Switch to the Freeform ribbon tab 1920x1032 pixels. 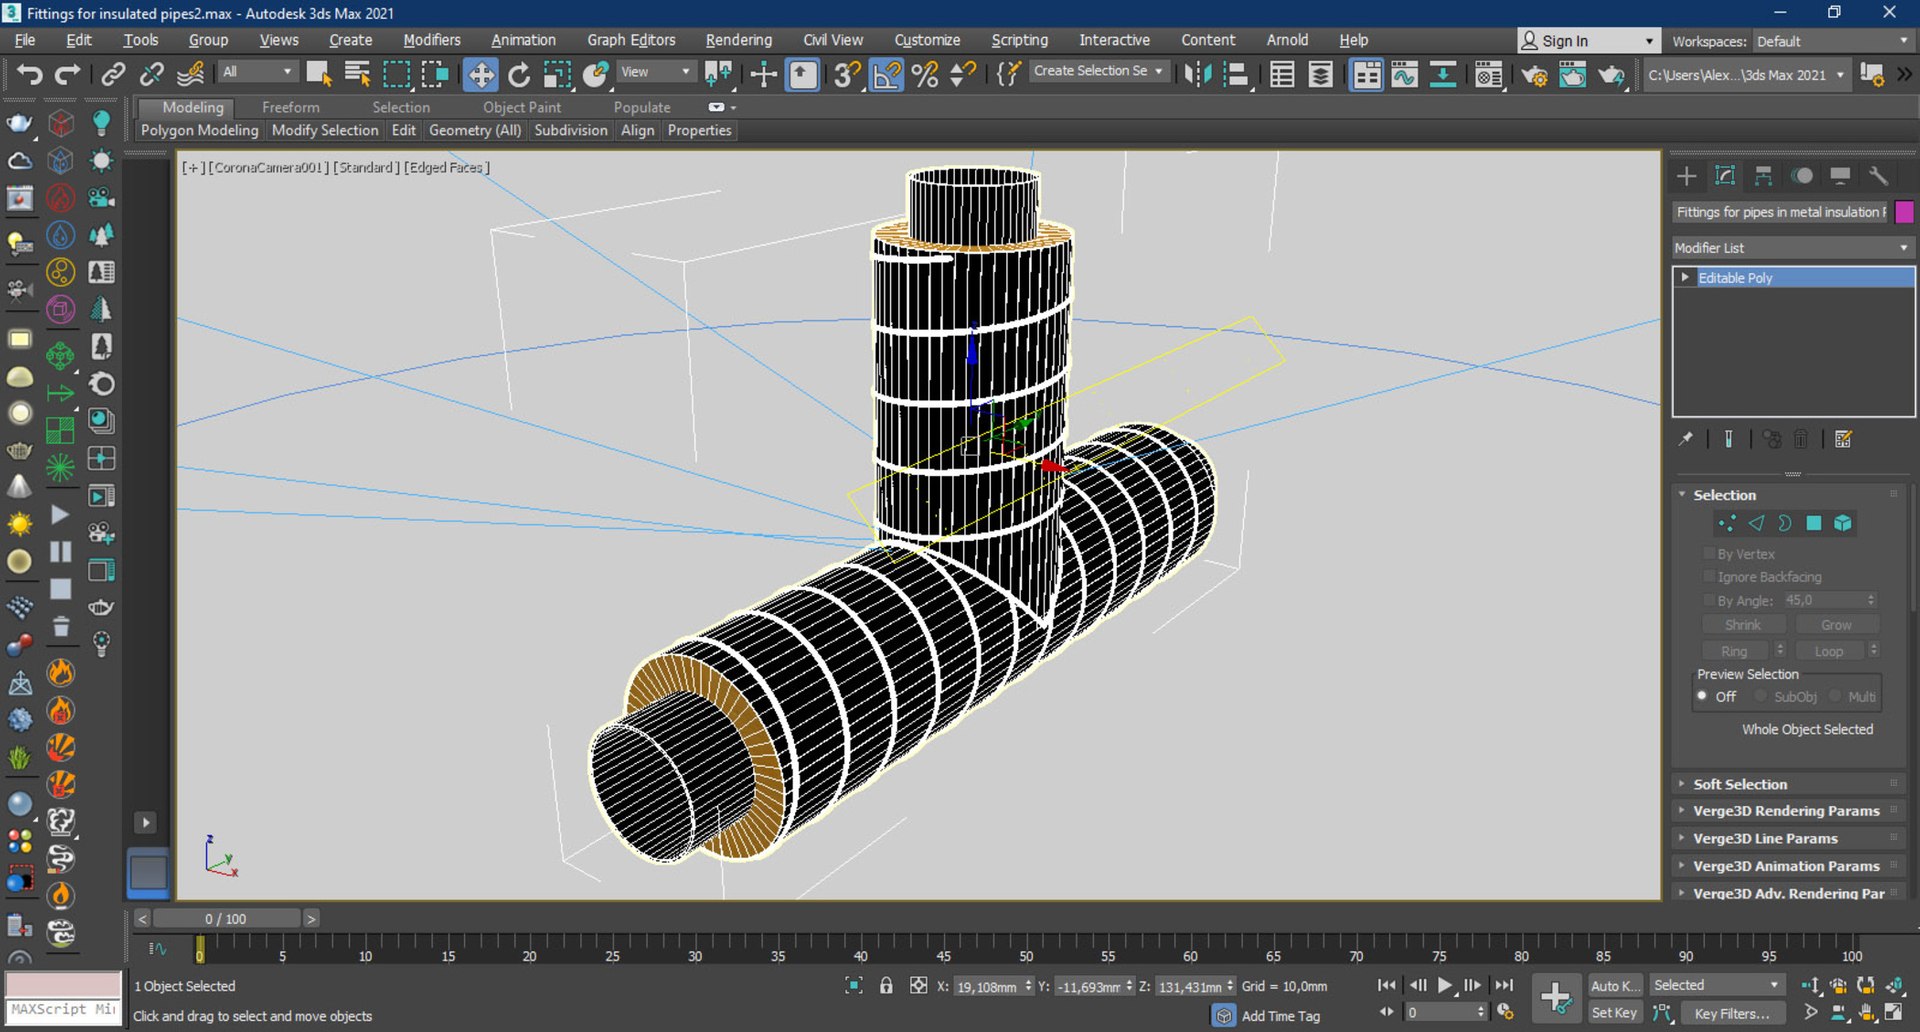tap(291, 107)
